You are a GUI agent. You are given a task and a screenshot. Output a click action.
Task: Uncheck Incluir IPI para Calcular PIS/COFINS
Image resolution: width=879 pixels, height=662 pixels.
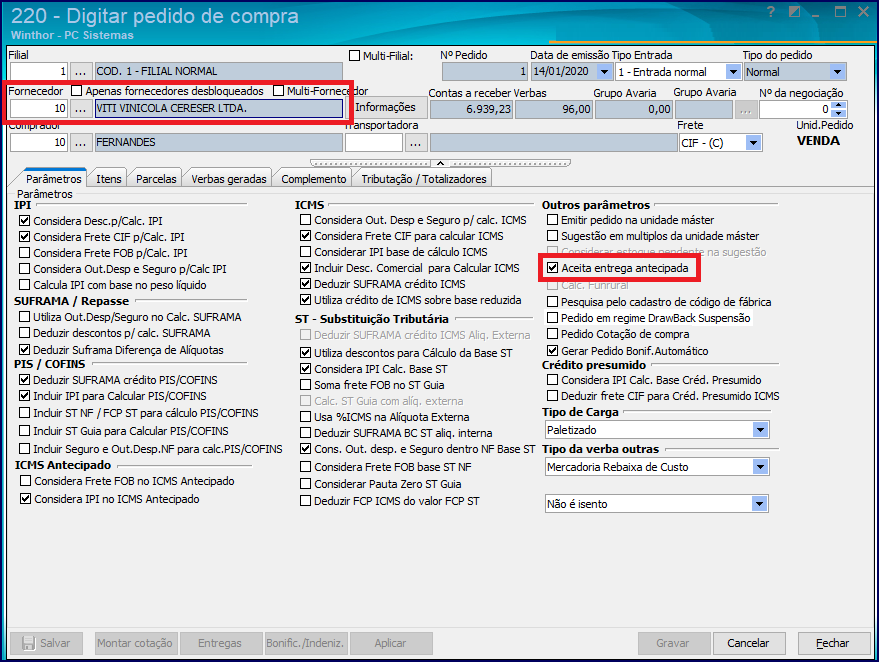coord(25,396)
